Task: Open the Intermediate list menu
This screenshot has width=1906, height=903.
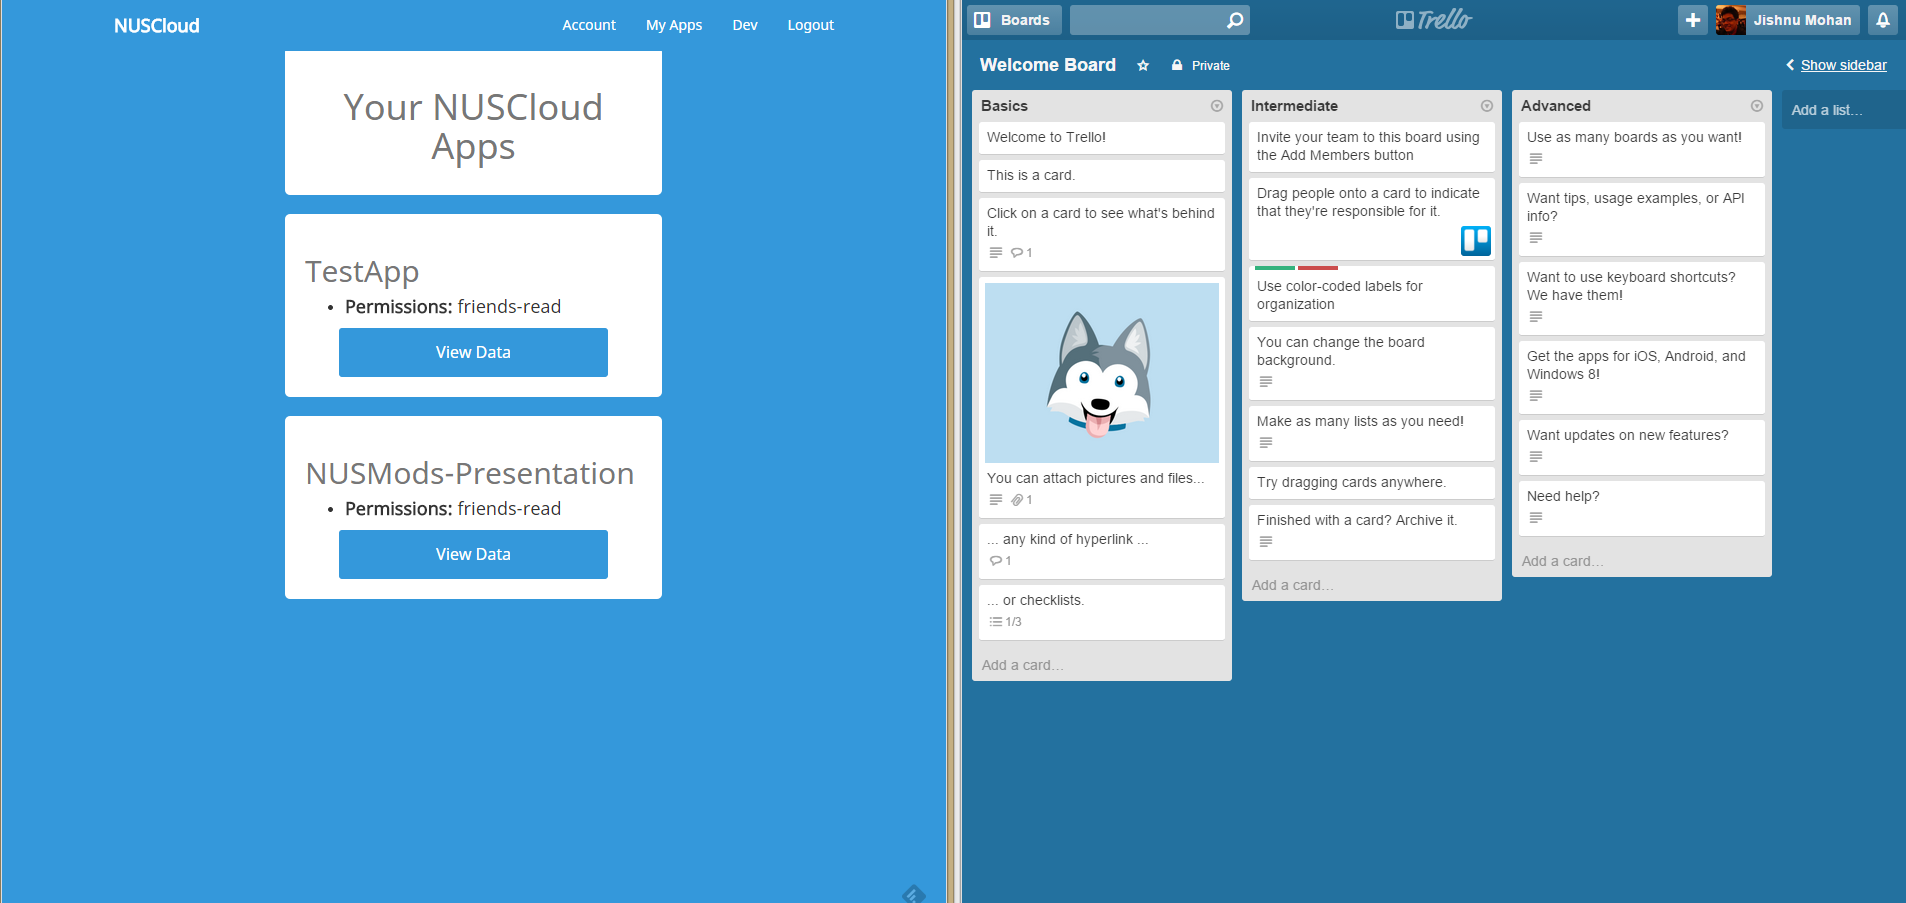Action: coord(1487,106)
